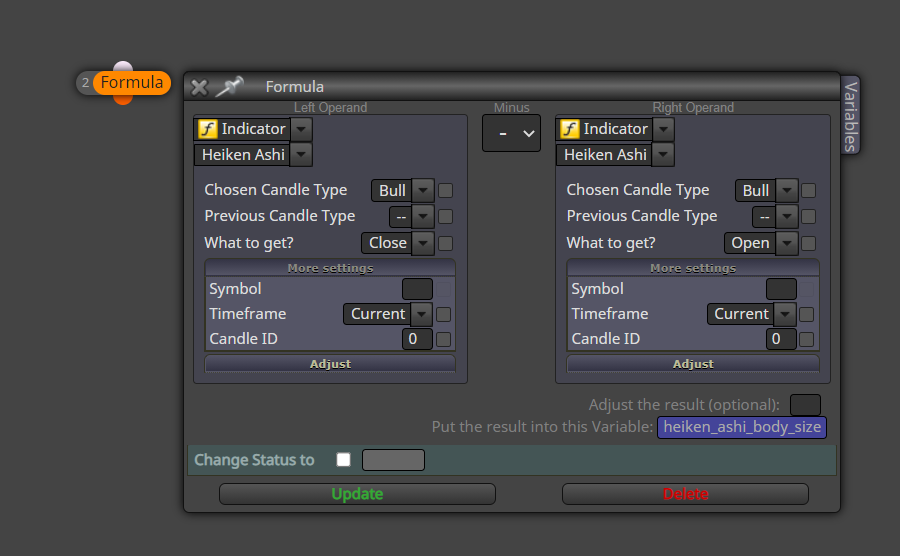
Task: Change right Timeframe Current dropdown
Action: point(785,314)
